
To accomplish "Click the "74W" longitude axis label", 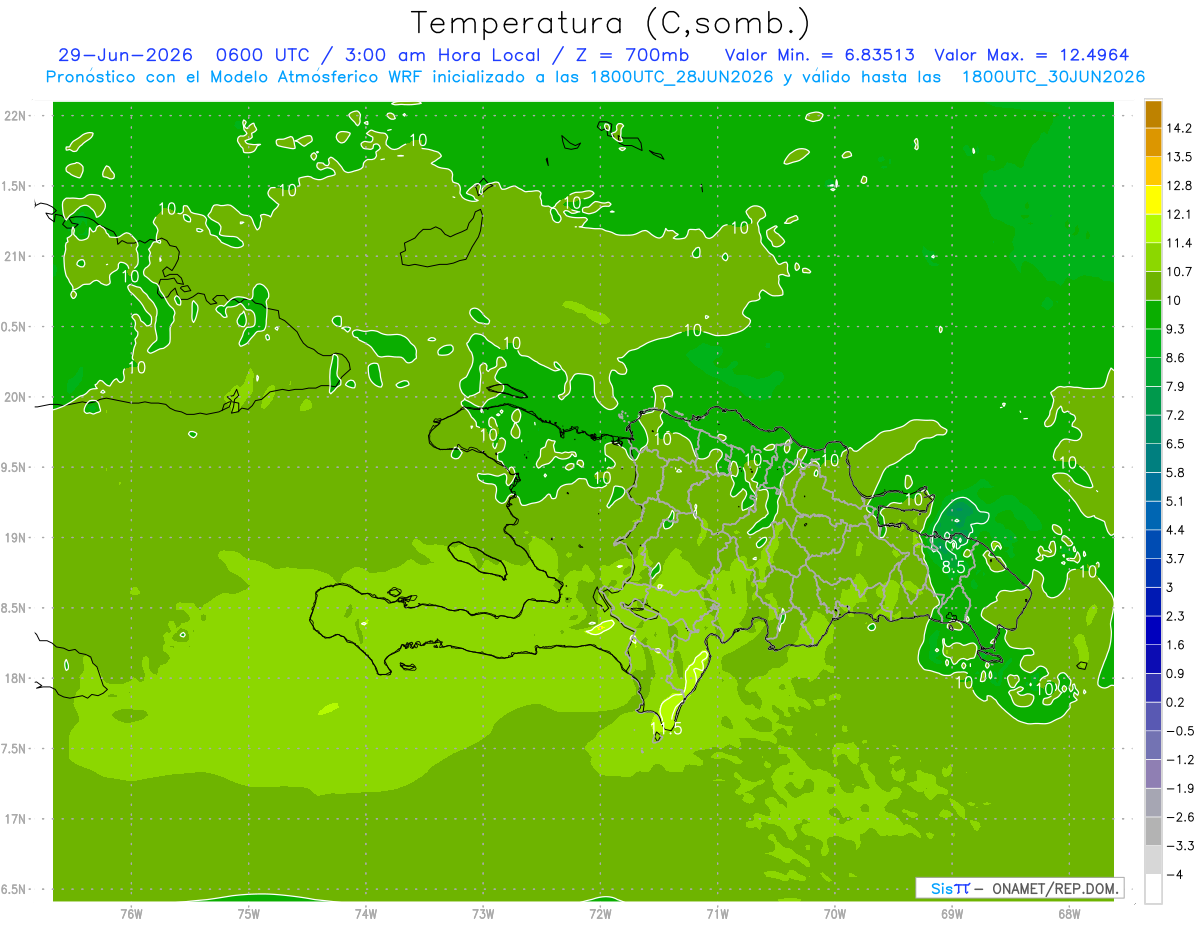I will 366,913.
